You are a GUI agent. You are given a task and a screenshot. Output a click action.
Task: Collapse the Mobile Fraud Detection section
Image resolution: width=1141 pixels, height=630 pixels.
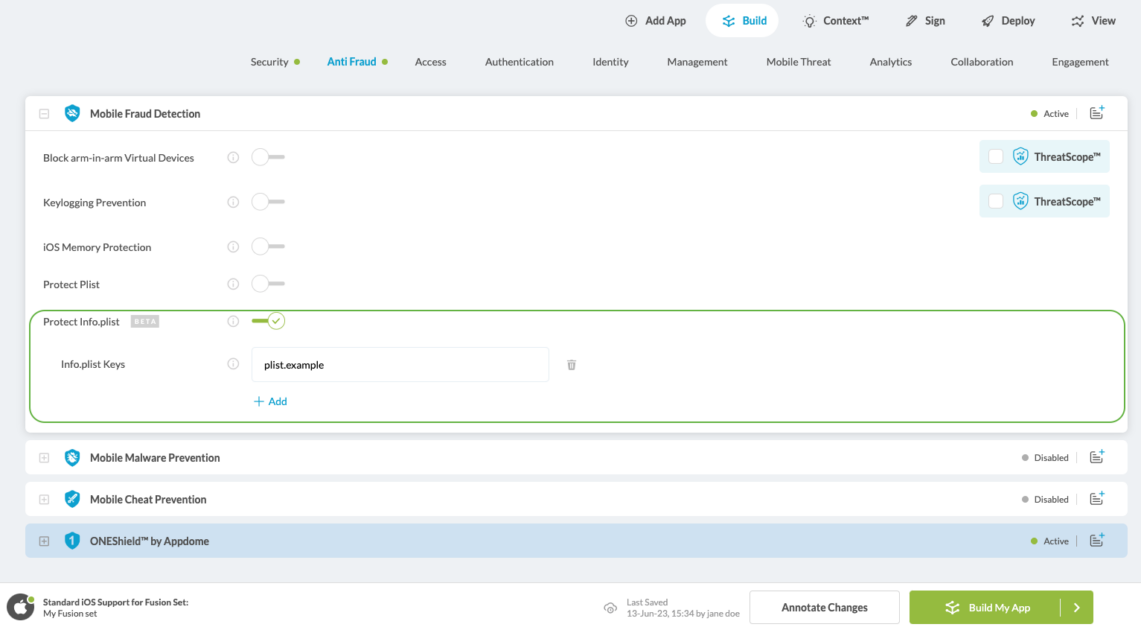coord(44,114)
